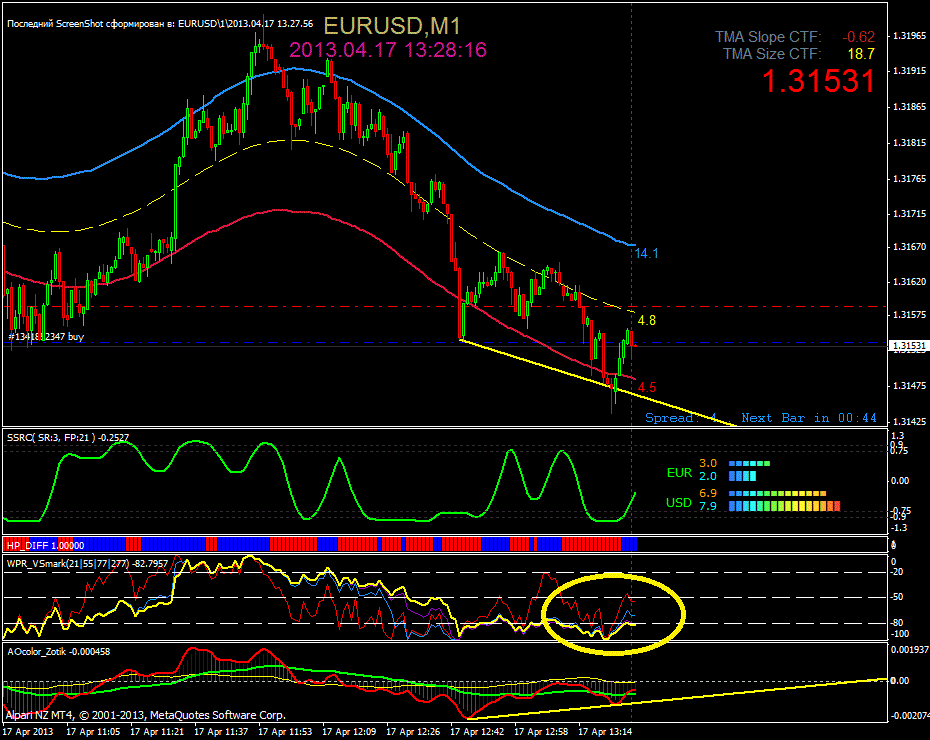The height and width of the screenshot is (740, 930).
Task: Click the EUR currency strength label
Action: click(x=679, y=473)
